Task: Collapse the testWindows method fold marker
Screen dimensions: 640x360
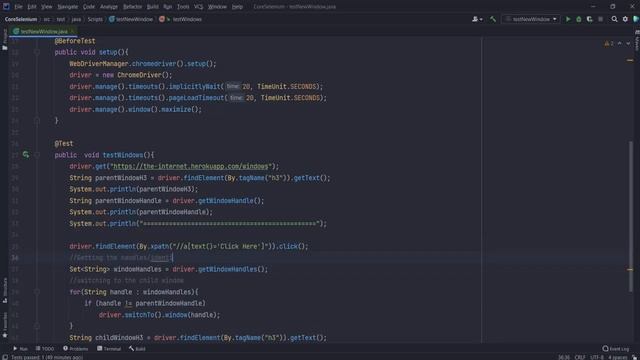Action: pos(37,155)
